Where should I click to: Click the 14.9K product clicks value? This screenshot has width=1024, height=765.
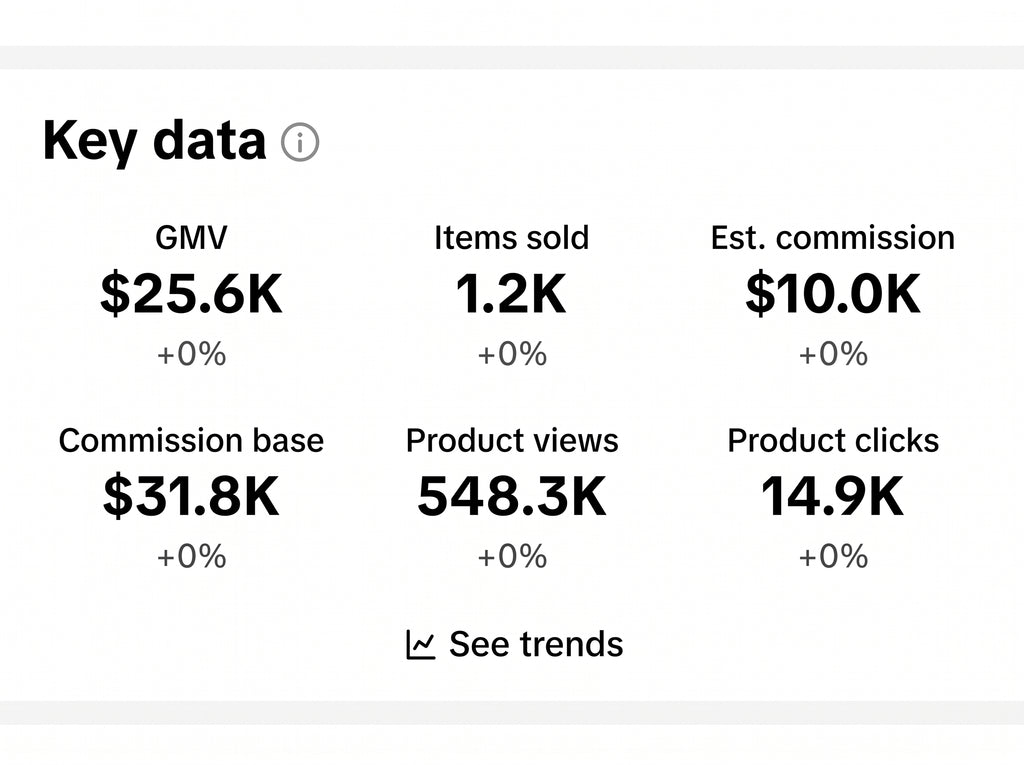[x=833, y=496]
